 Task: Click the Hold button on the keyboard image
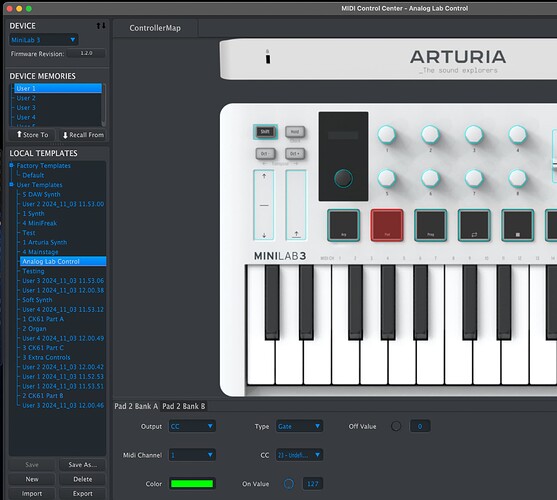click(295, 132)
